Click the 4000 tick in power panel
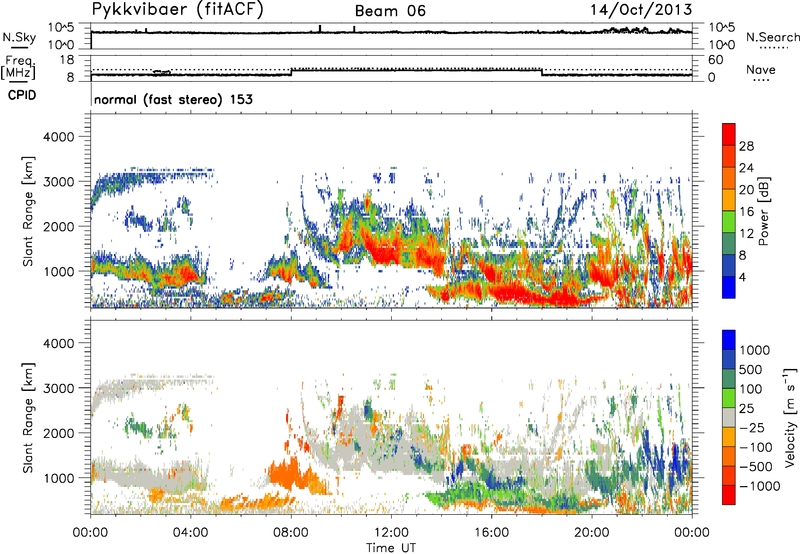Image resolution: width=800 pixels, height=554 pixels. (58, 137)
